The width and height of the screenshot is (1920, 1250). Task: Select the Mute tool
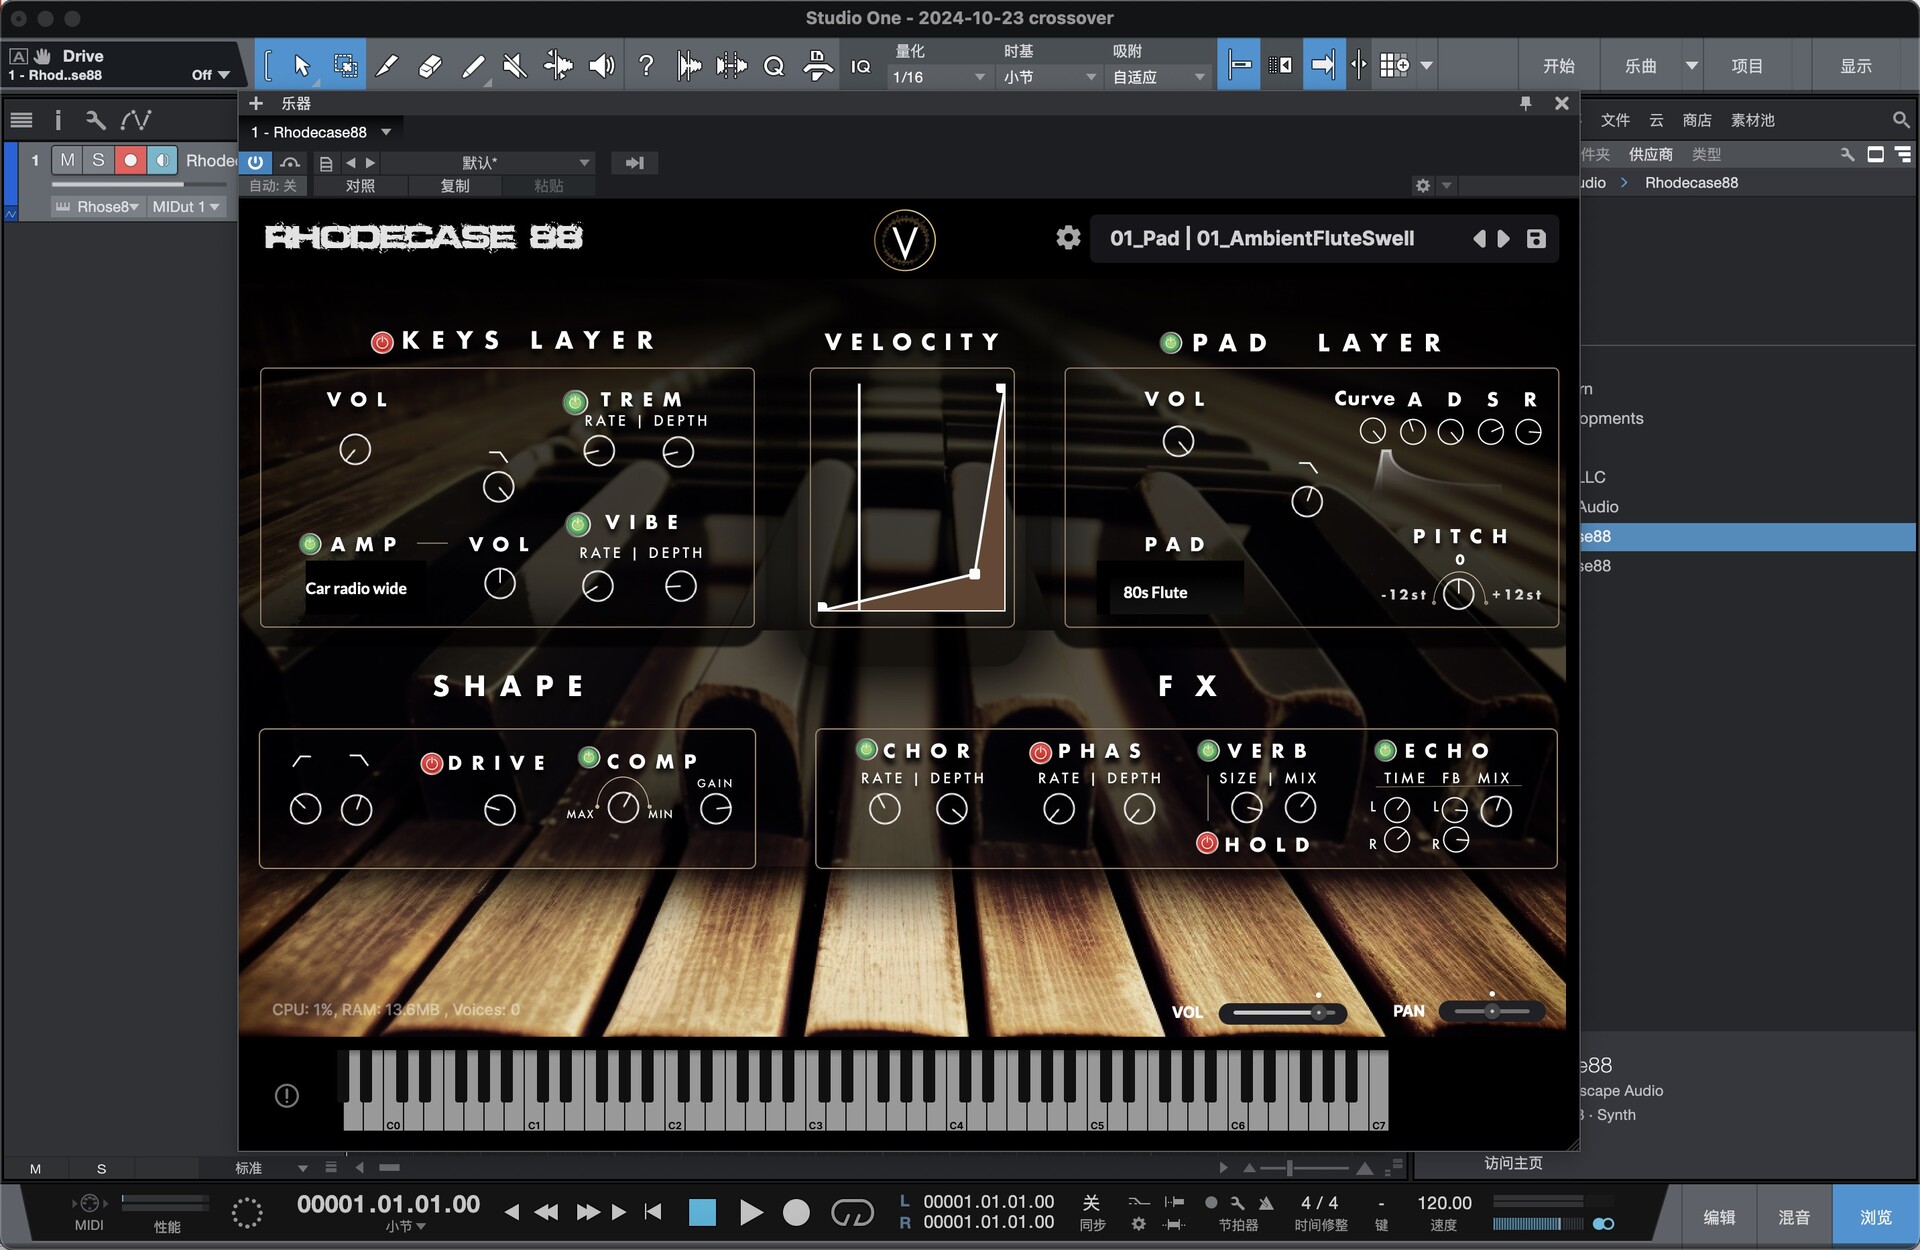(515, 66)
